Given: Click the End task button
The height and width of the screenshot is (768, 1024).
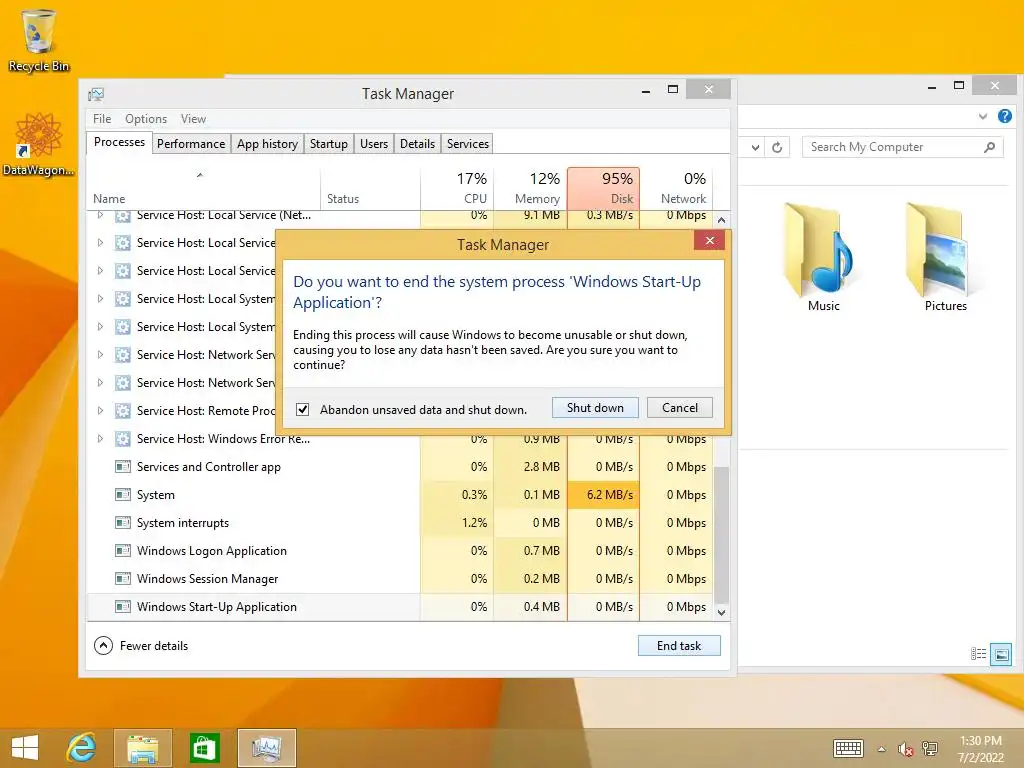Looking at the screenshot, I should coord(679,646).
